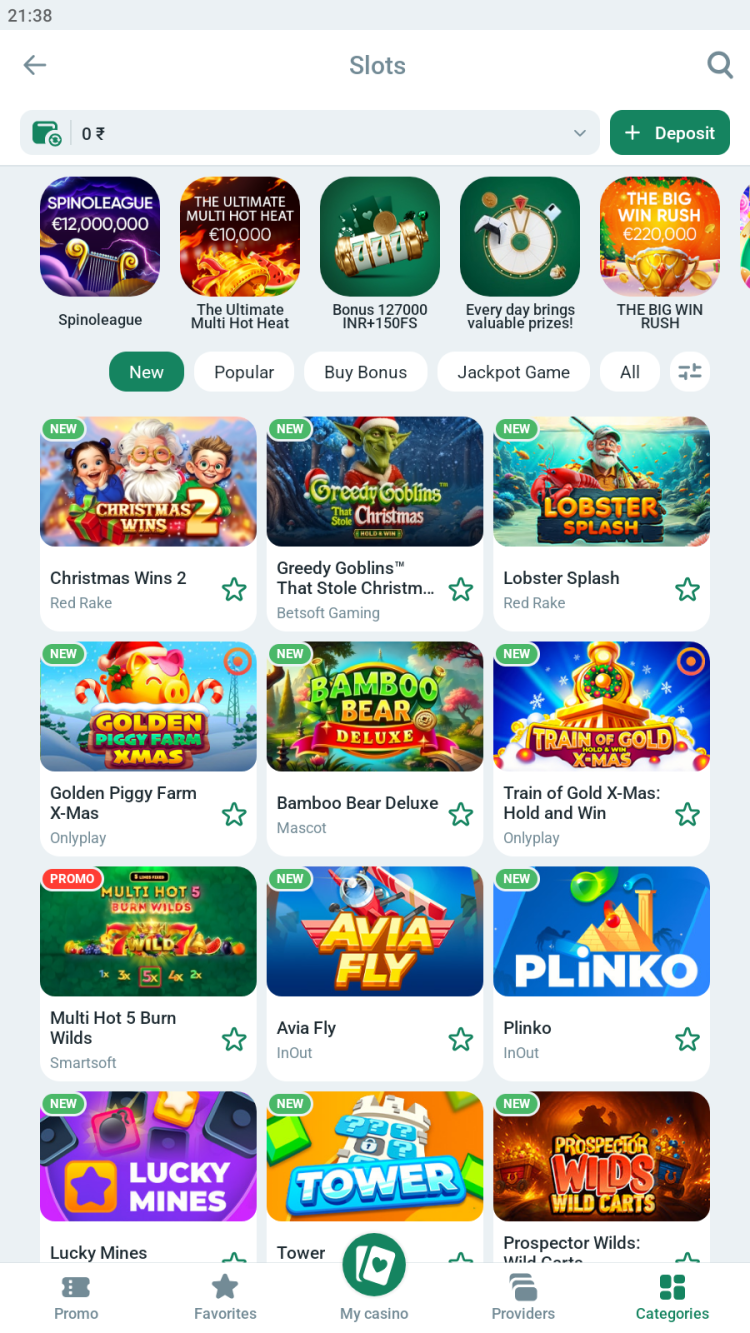
Task: Click the green Deposit button
Action: [670, 133]
